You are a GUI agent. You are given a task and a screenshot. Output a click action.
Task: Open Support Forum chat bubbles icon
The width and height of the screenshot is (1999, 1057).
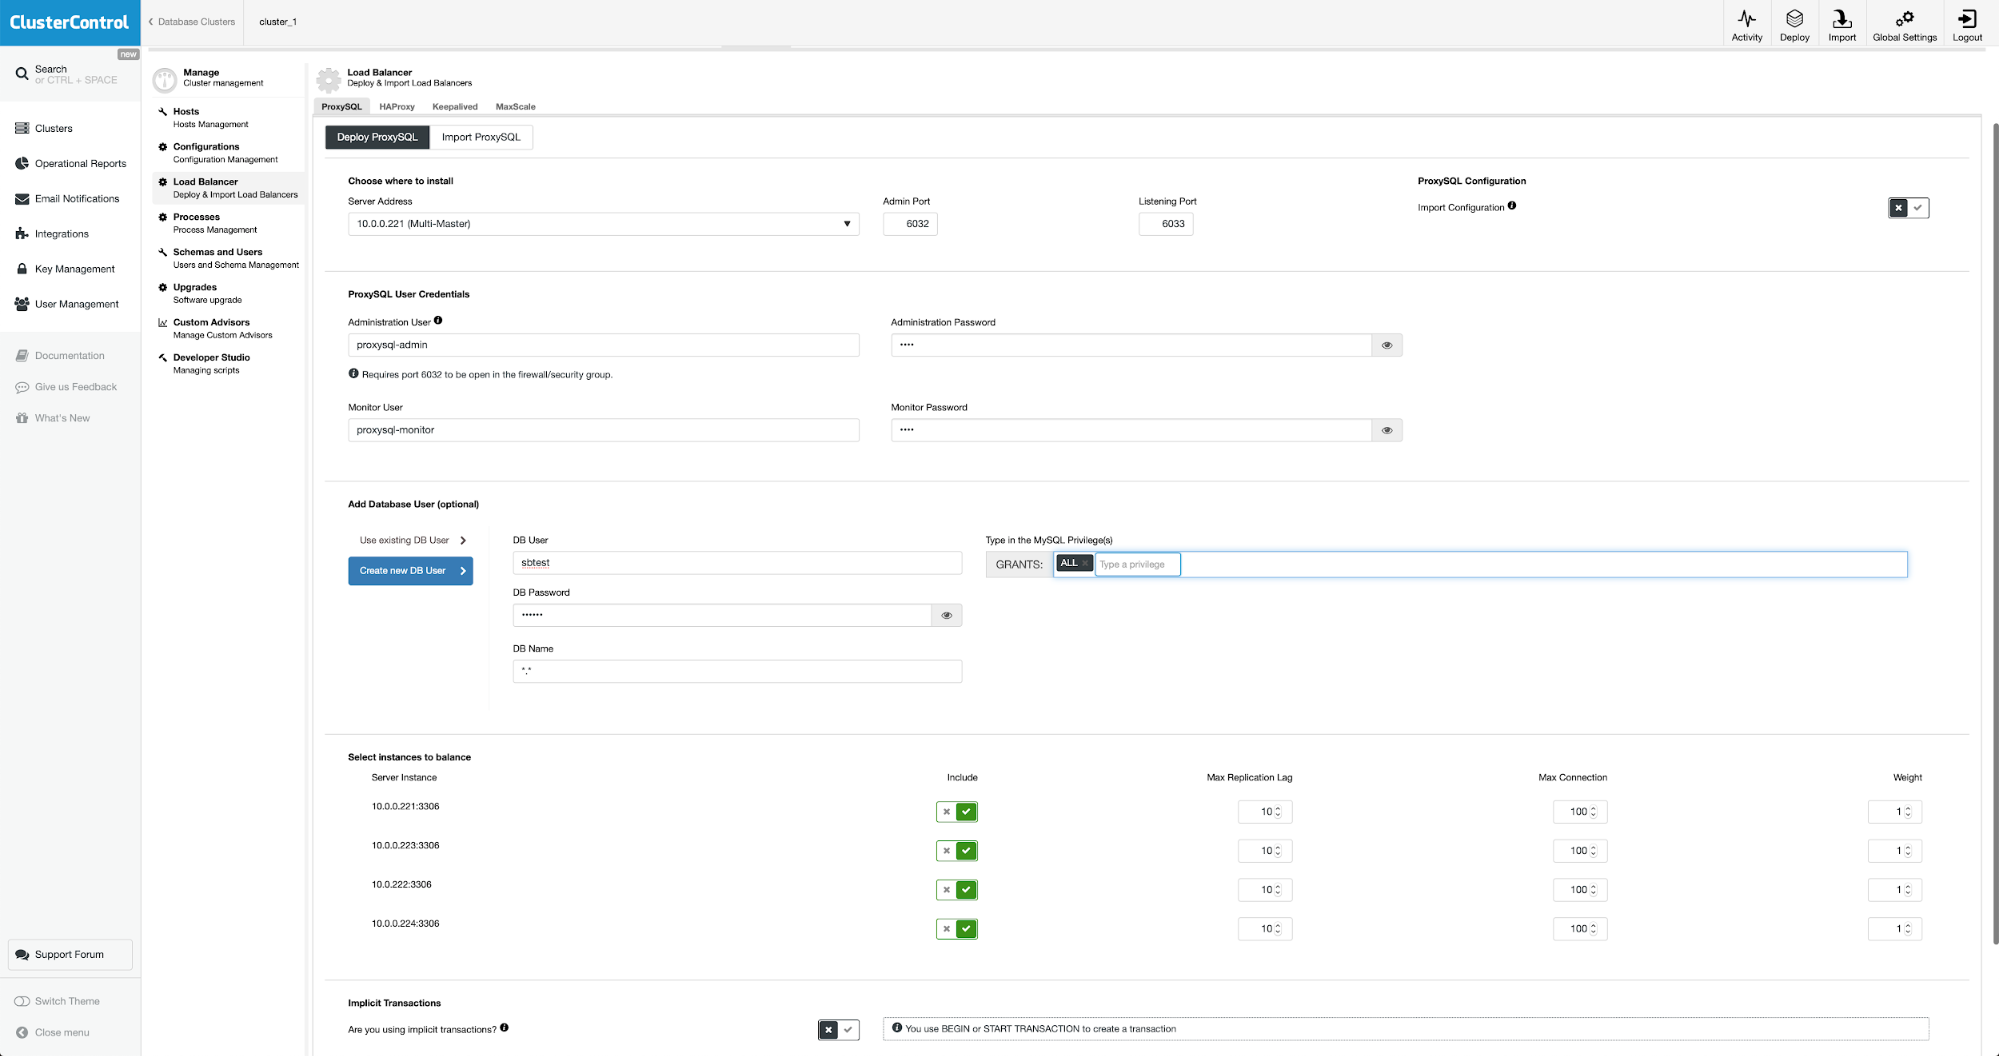coord(22,955)
